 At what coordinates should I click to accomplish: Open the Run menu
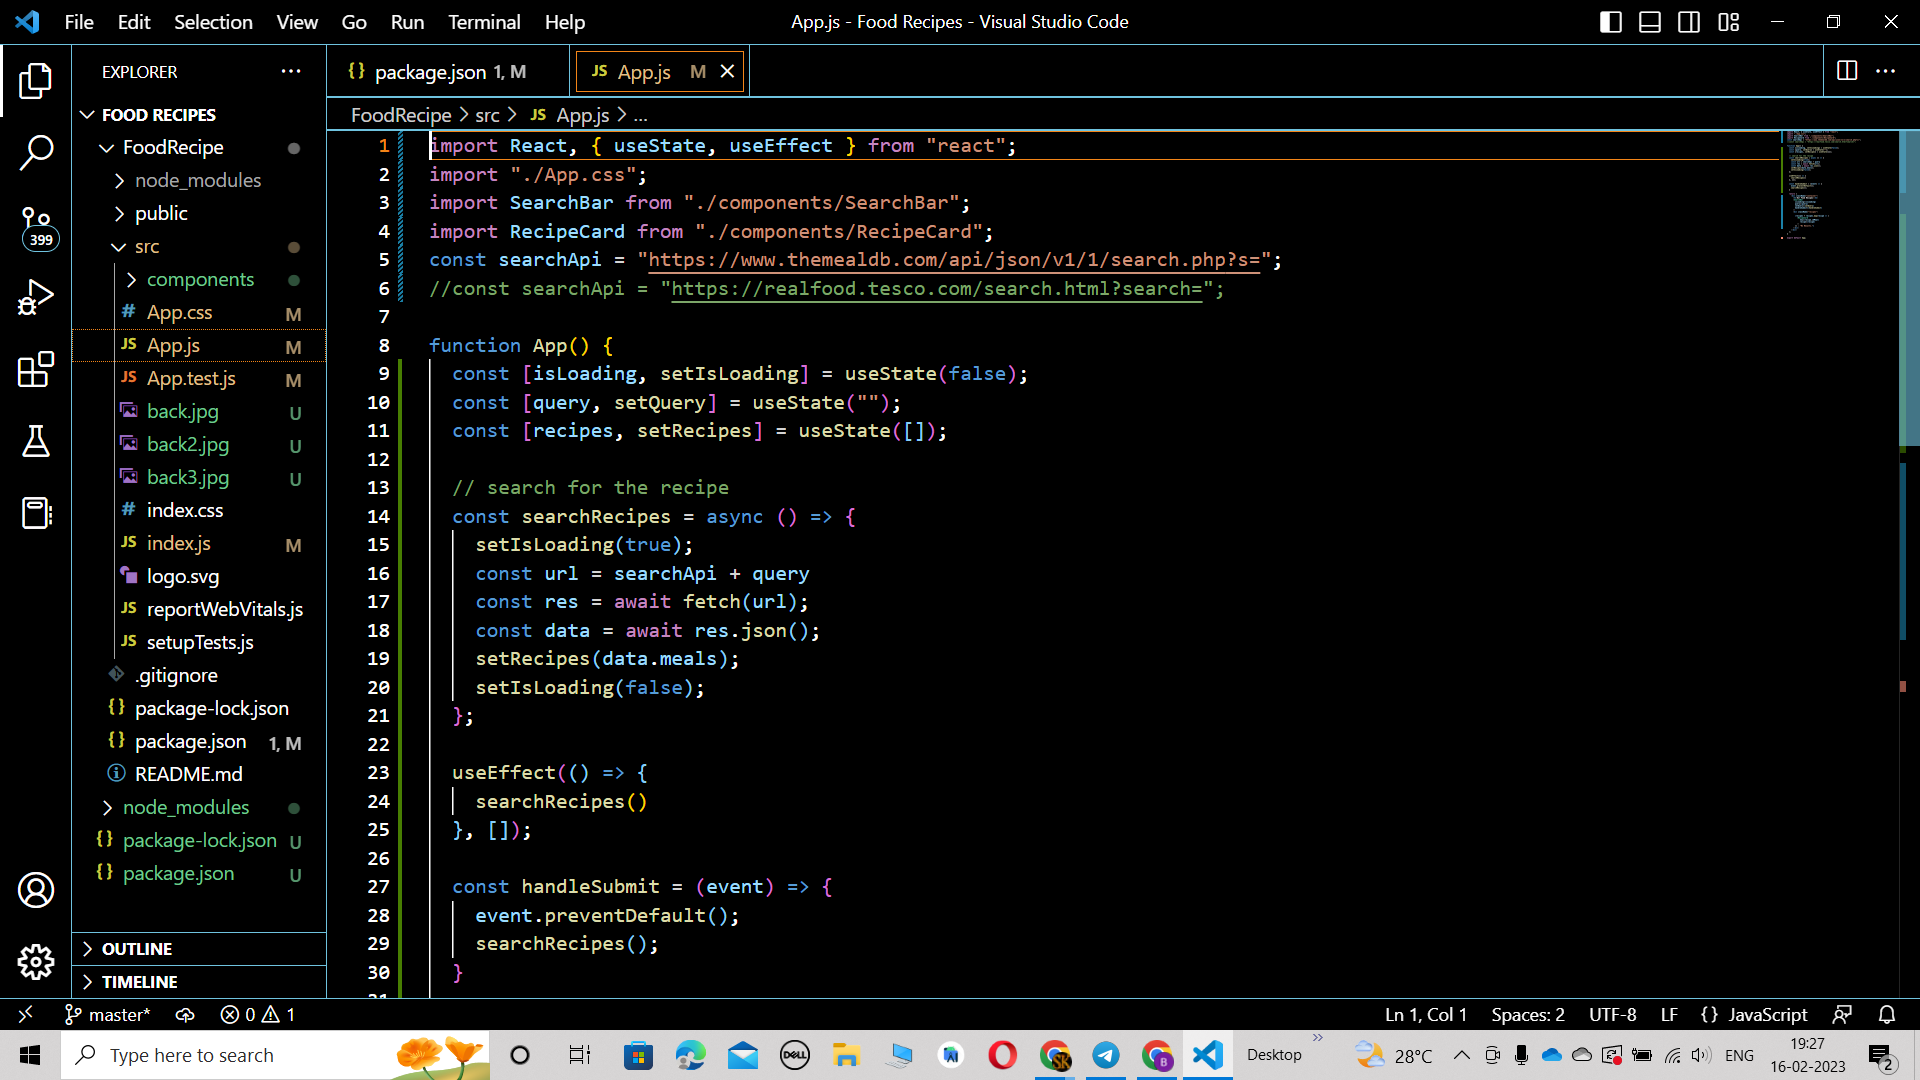pos(407,22)
